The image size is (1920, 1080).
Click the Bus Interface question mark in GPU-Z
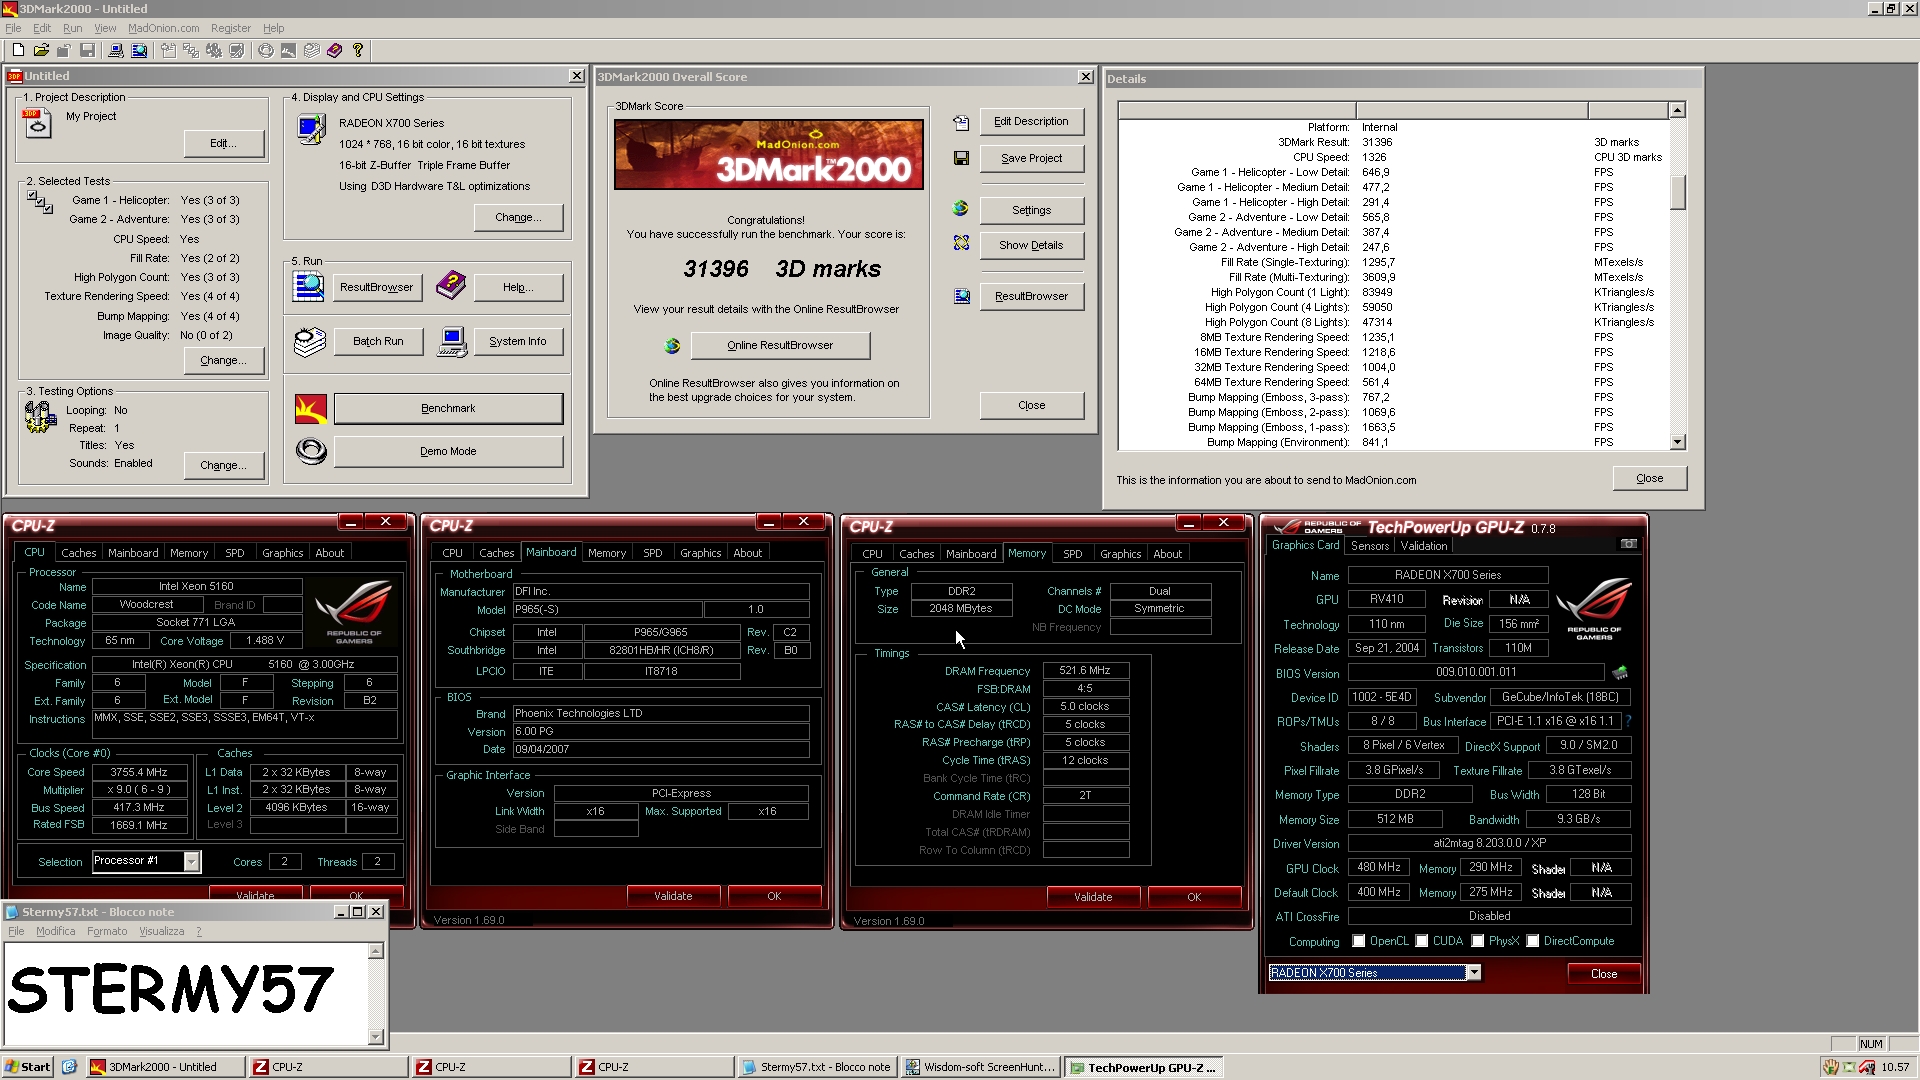pyautogui.click(x=1628, y=721)
